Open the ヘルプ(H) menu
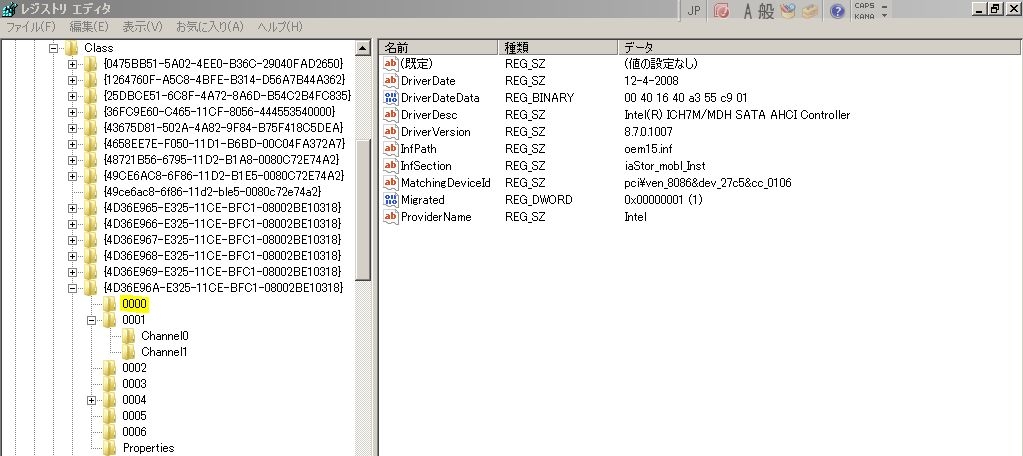This screenshot has height=456, width=1023. coord(280,27)
